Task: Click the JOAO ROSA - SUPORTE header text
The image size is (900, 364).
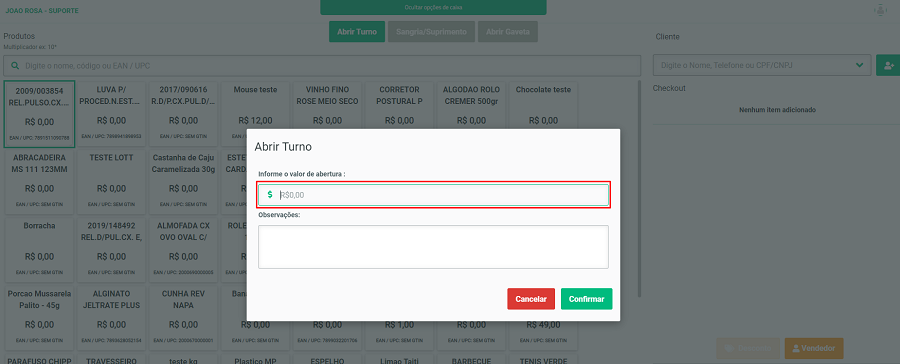Action: tap(42, 11)
